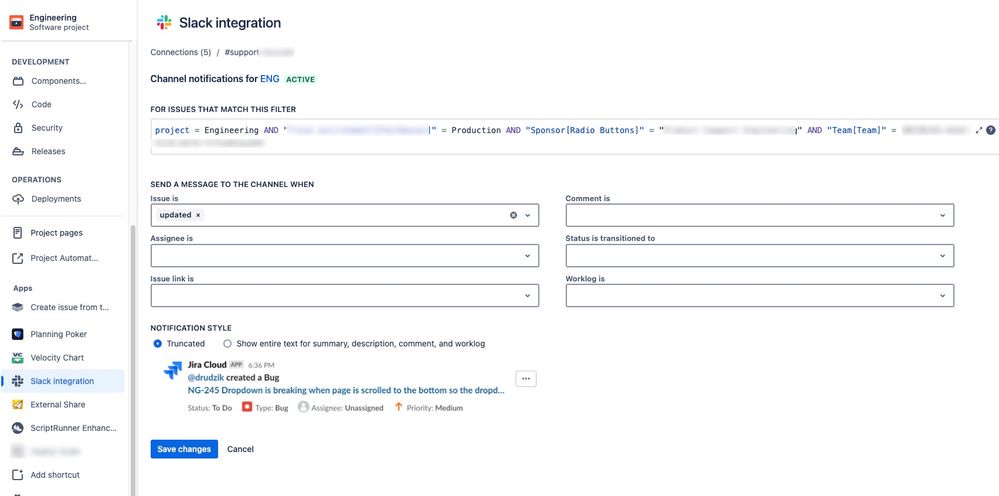The width and height of the screenshot is (999, 496).
Task: Click the Deployments cloud icon
Action: (x=18, y=199)
